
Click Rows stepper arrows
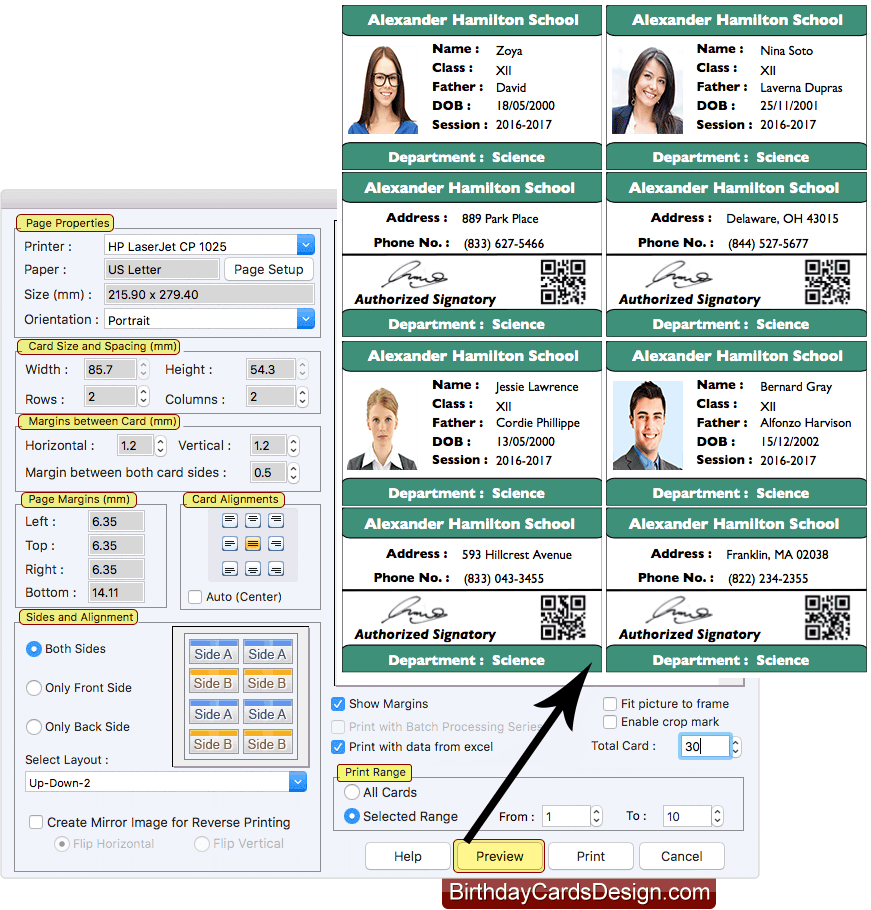pyautogui.click(x=143, y=396)
